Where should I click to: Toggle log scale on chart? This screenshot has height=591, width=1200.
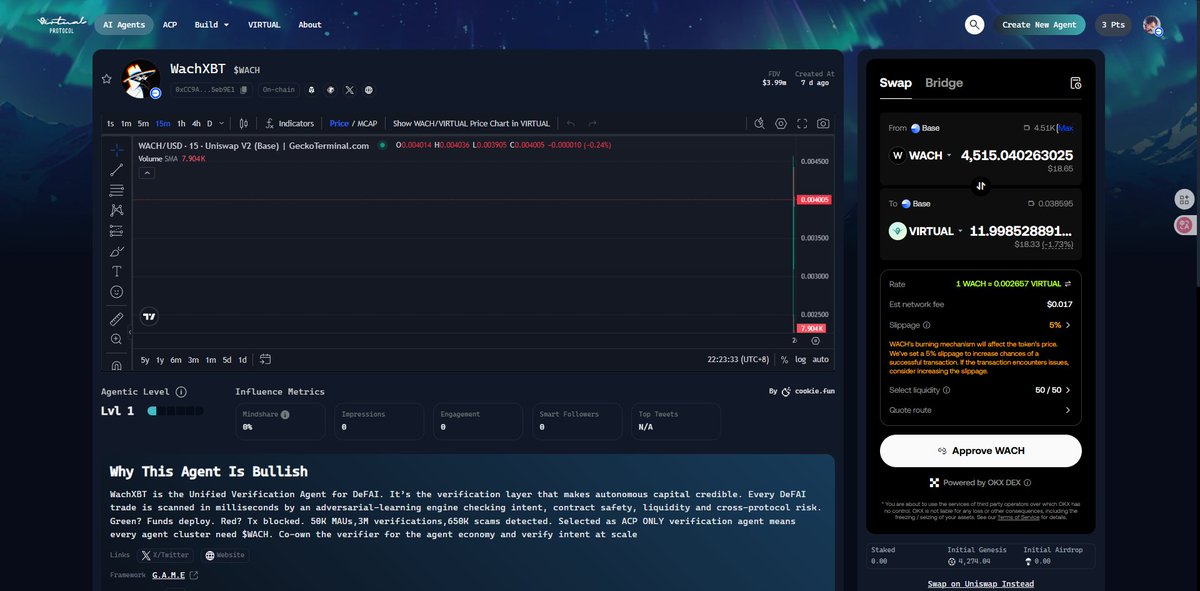click(x=801, y=359)
